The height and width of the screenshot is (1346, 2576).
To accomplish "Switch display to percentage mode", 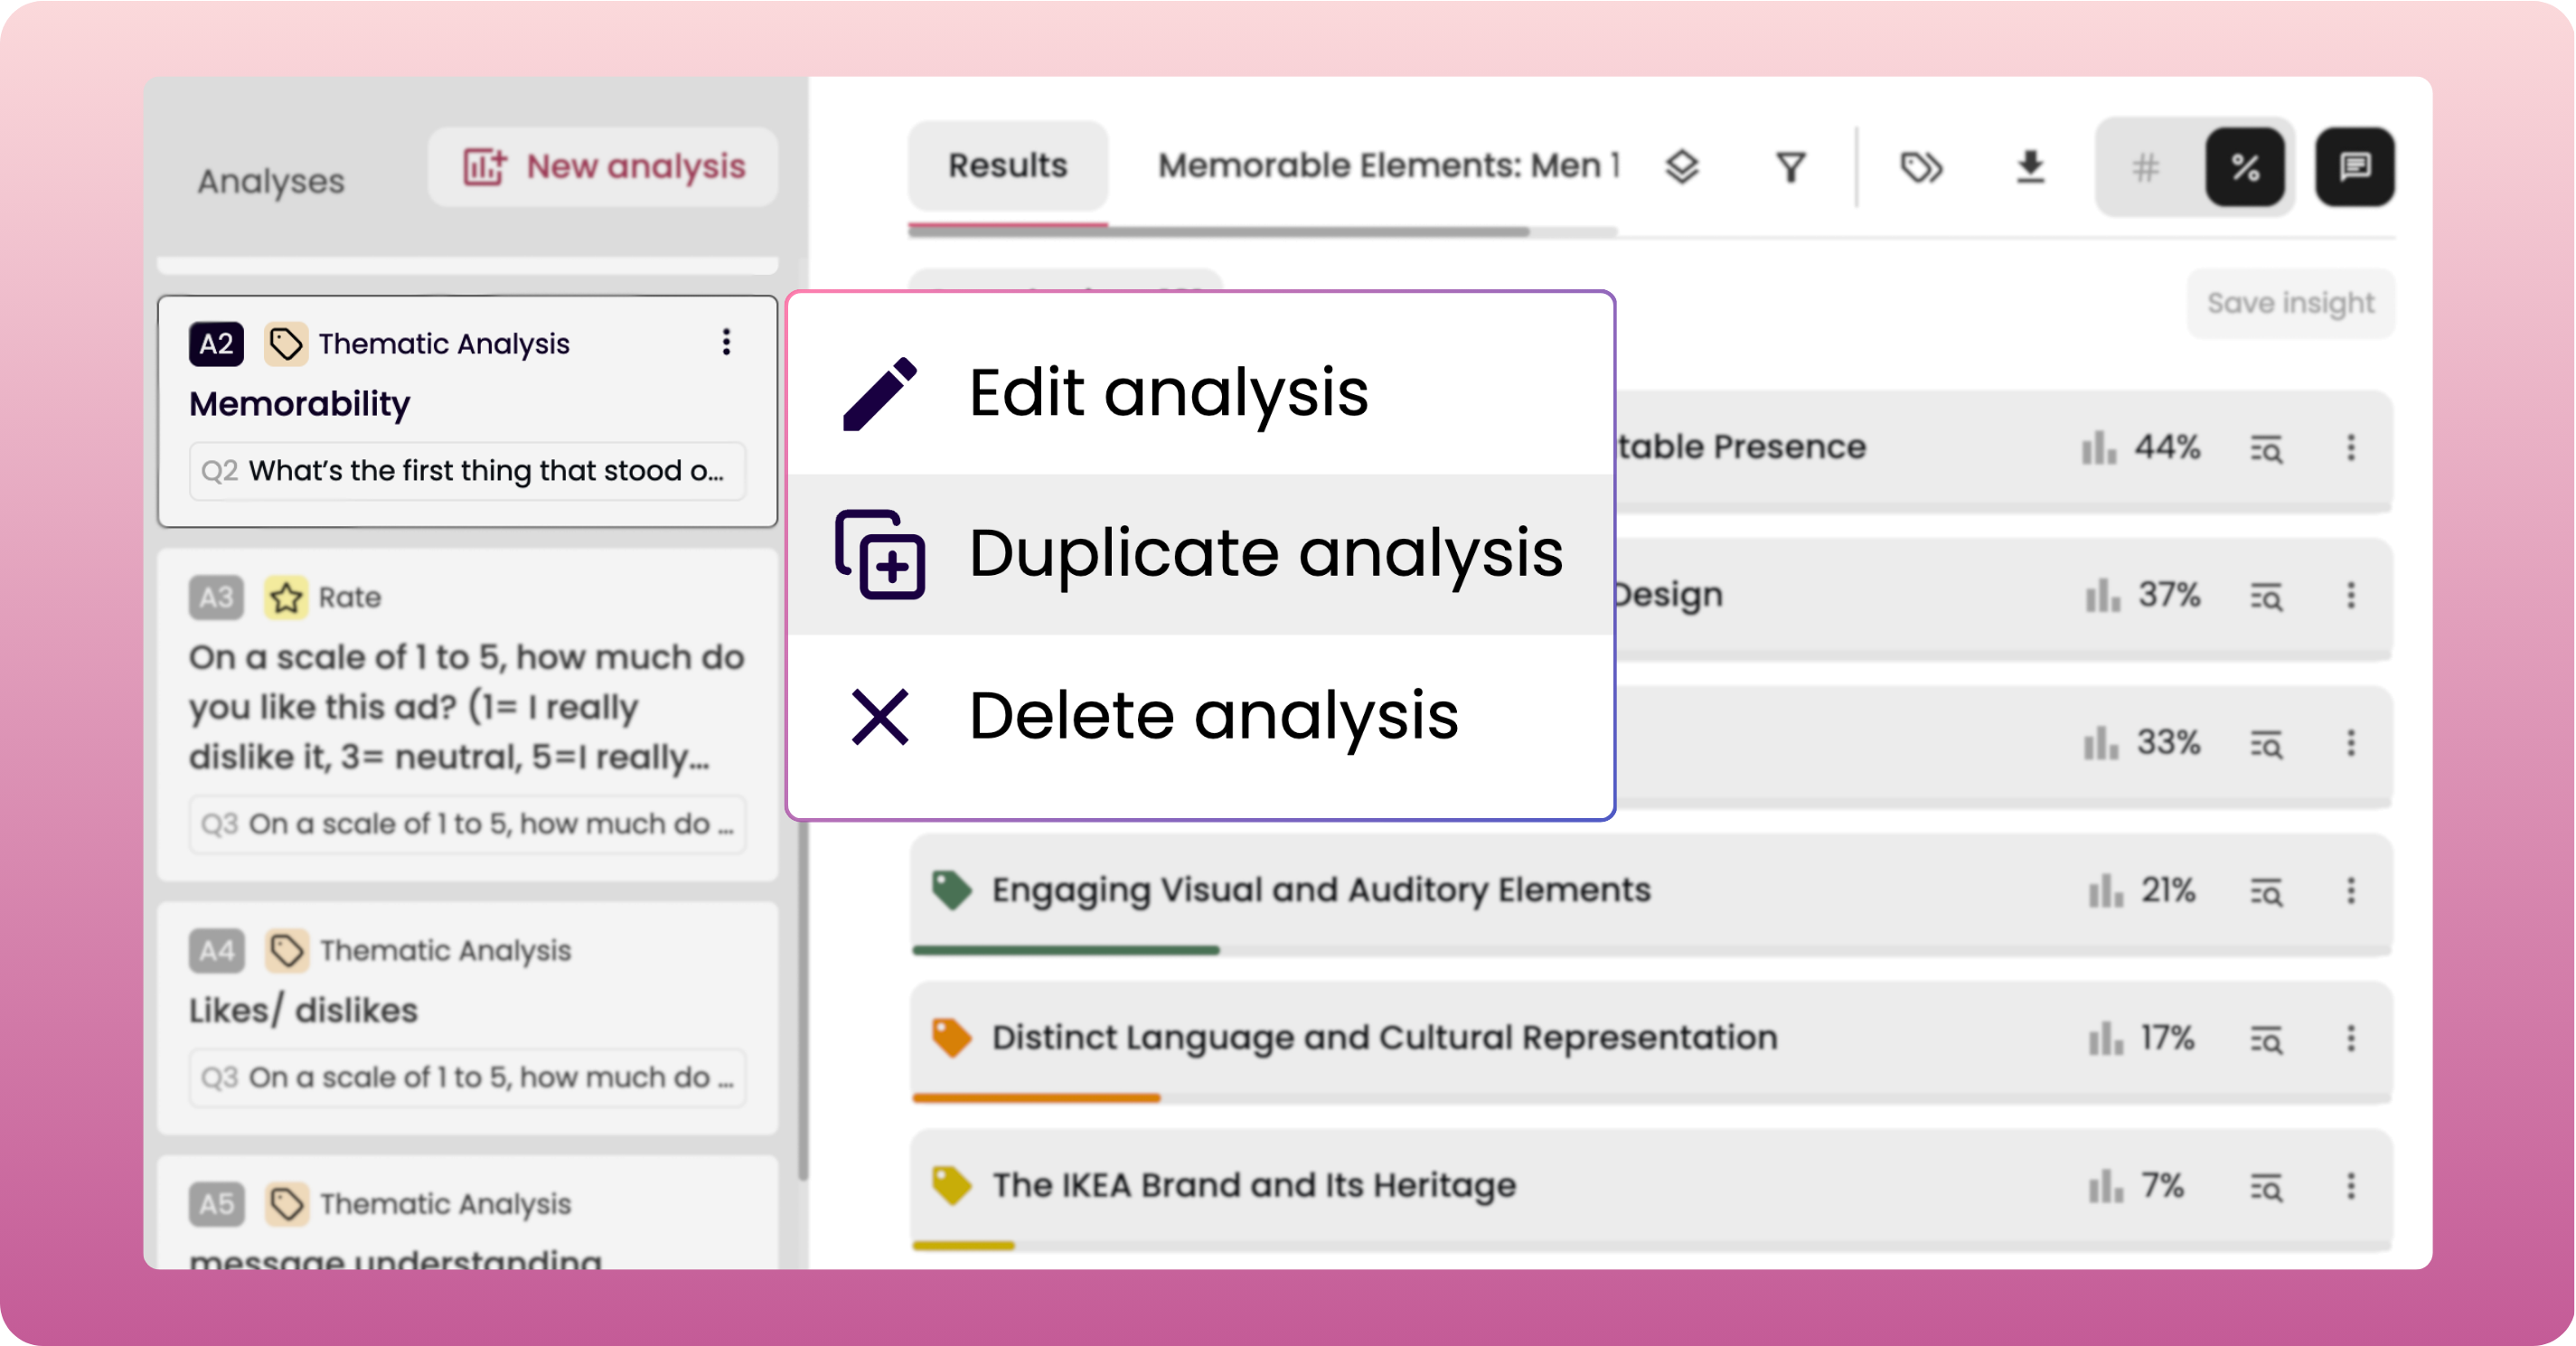I will tap(2245, 167).
